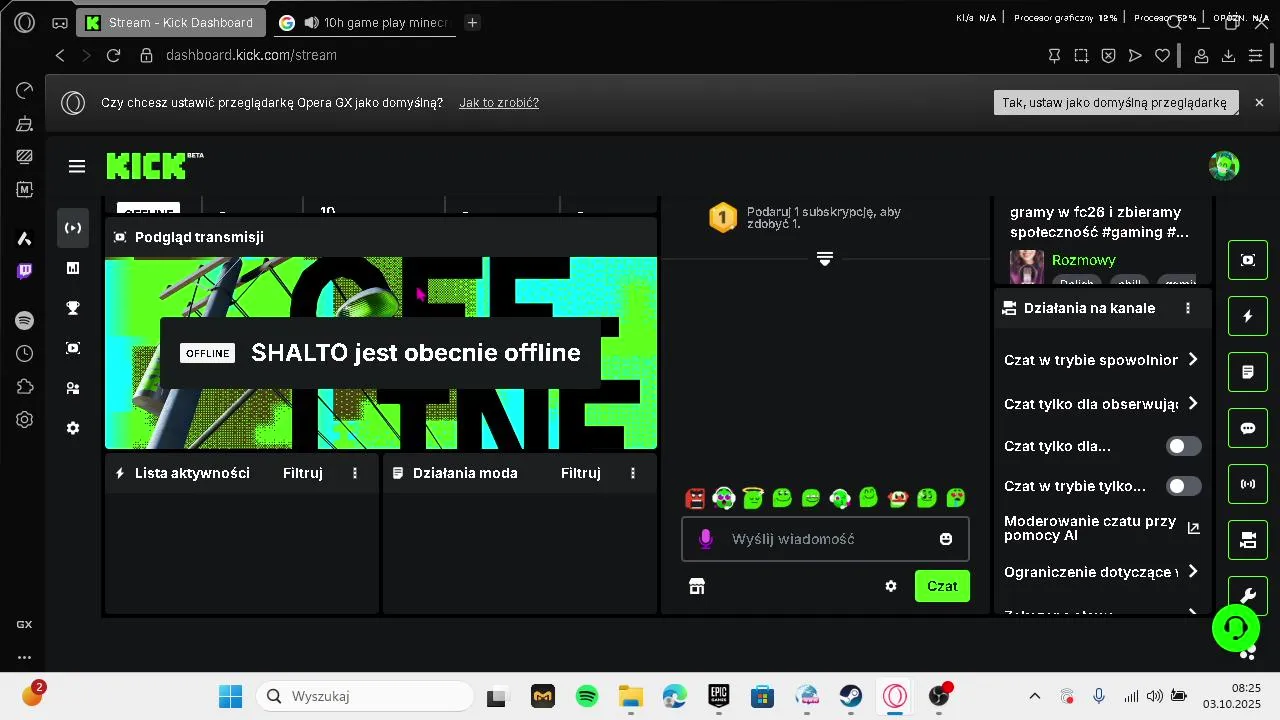Open the Kick sidebar settings gear
Screen dimensions: 1280x720
point(73,428)
